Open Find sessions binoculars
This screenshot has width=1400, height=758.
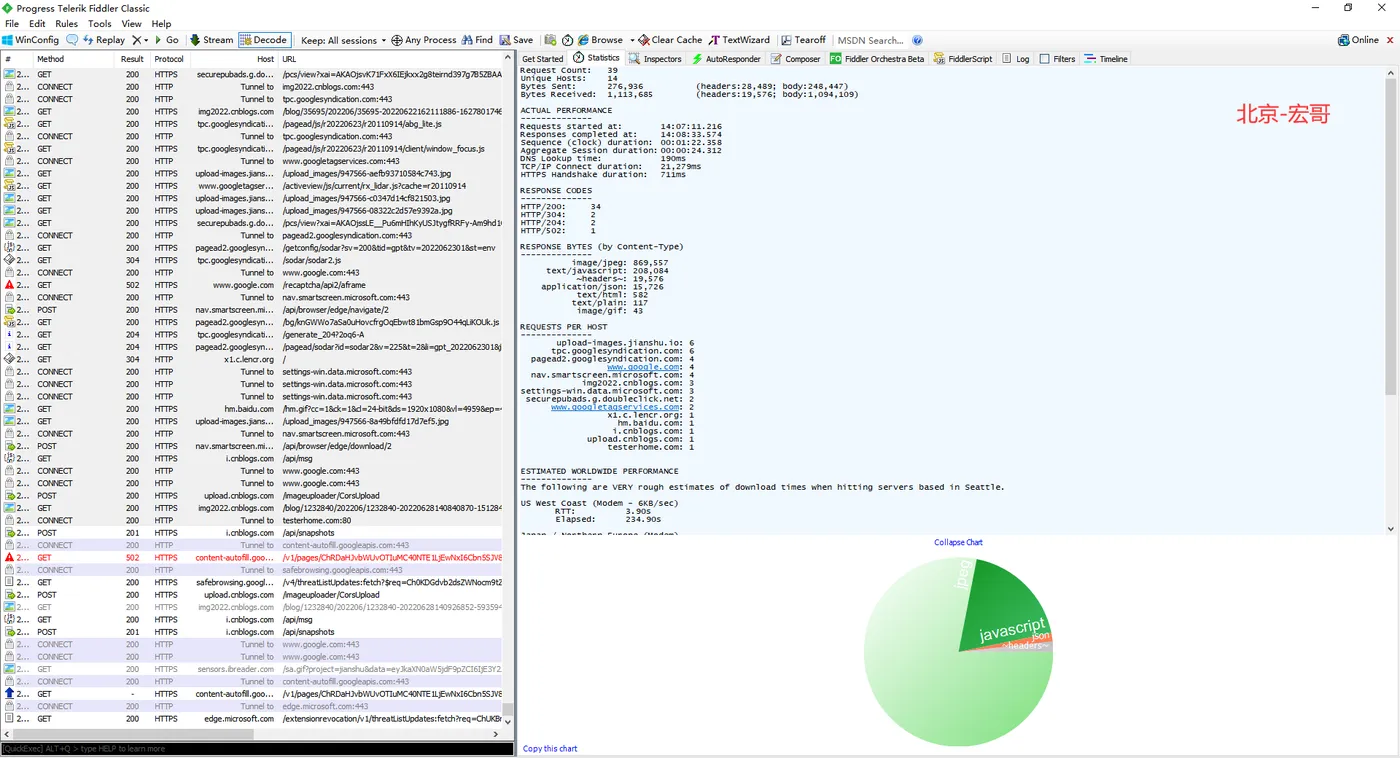click(x=477, y=40)
